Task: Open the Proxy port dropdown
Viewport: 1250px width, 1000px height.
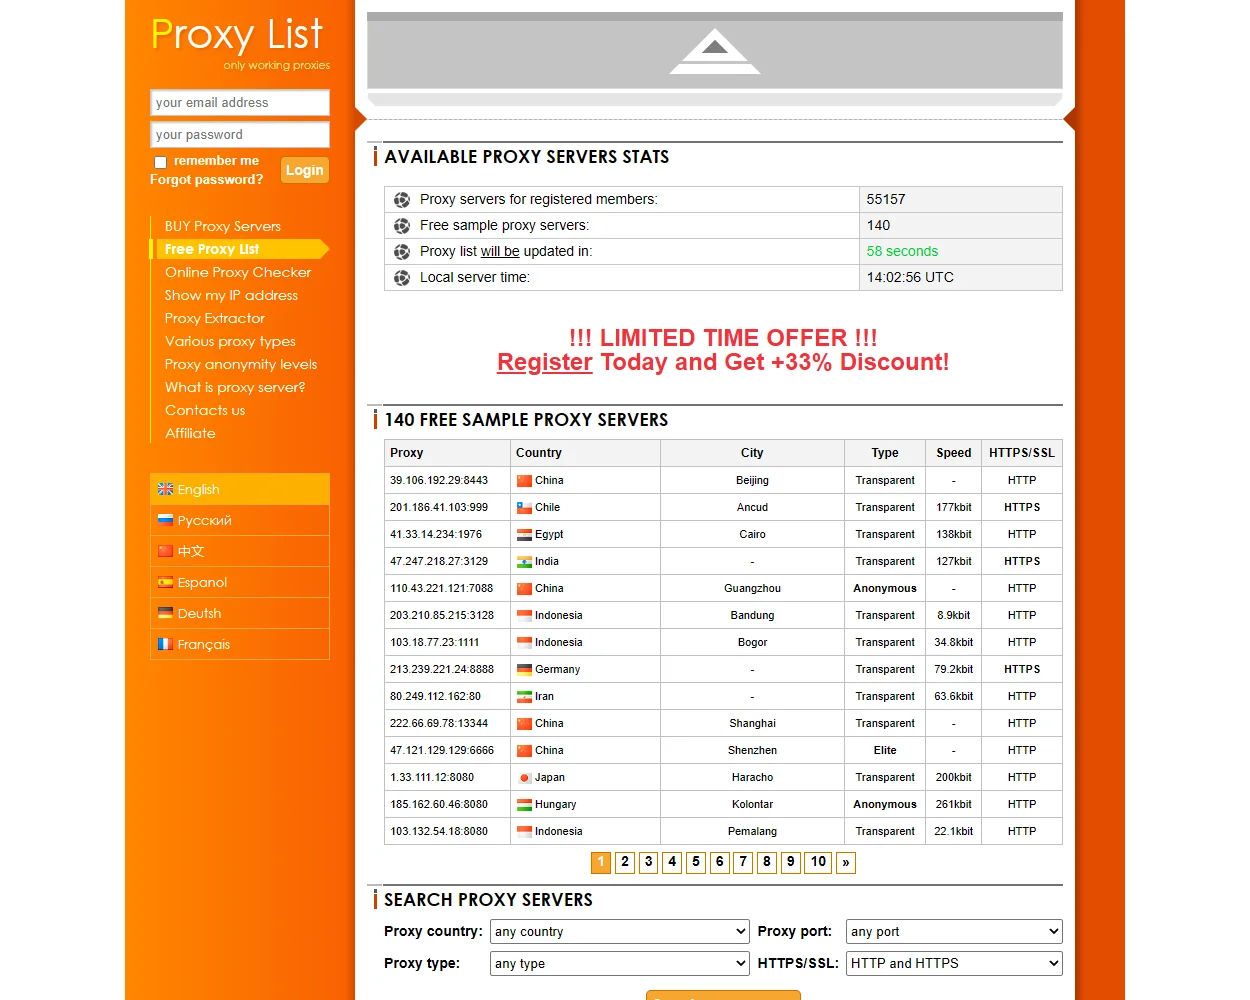Action: [x=954, y=931]
